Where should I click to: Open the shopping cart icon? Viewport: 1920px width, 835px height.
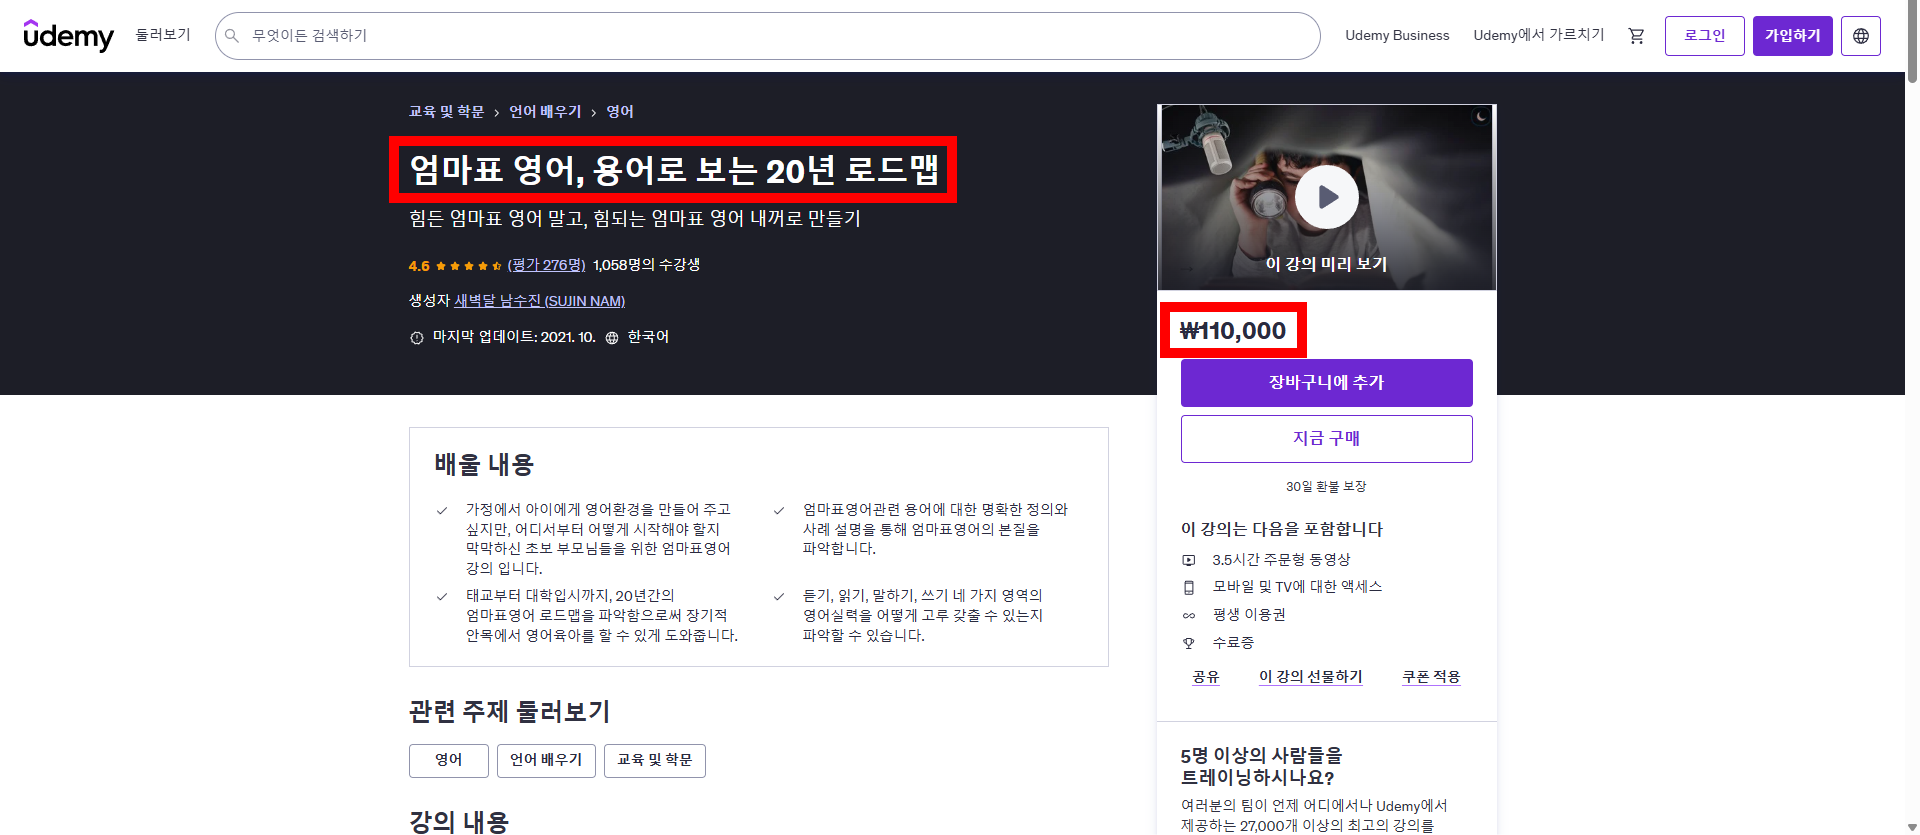click(x=1636, y=36)
